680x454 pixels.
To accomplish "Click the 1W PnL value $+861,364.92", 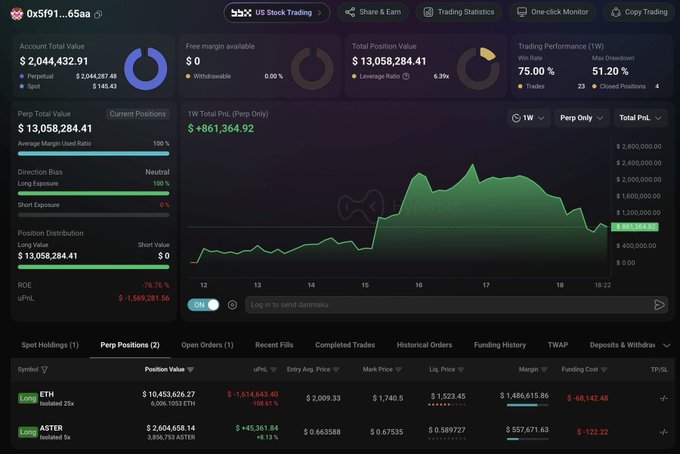I will click(221, 128).
